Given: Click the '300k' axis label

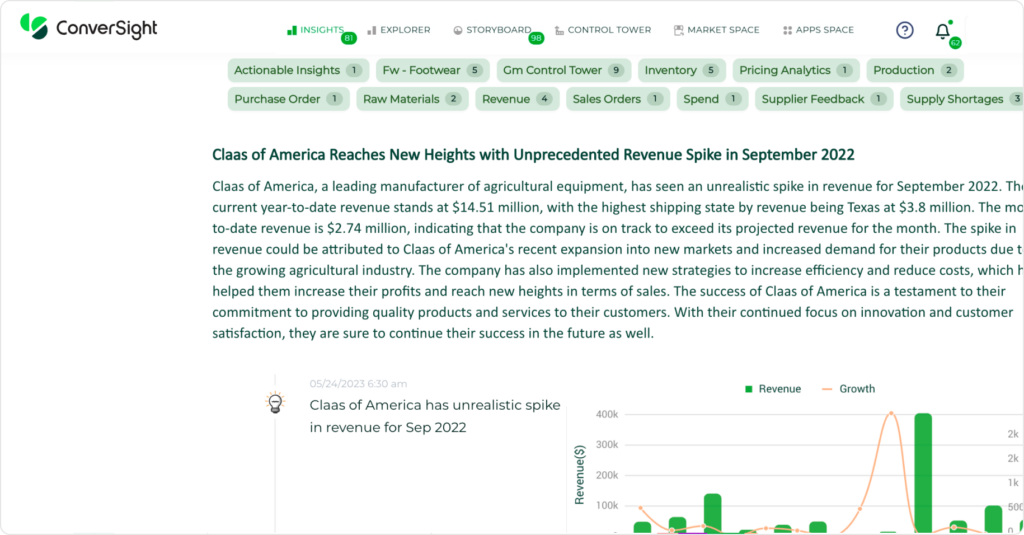Looking at the screenshot, I should (607, 444).
